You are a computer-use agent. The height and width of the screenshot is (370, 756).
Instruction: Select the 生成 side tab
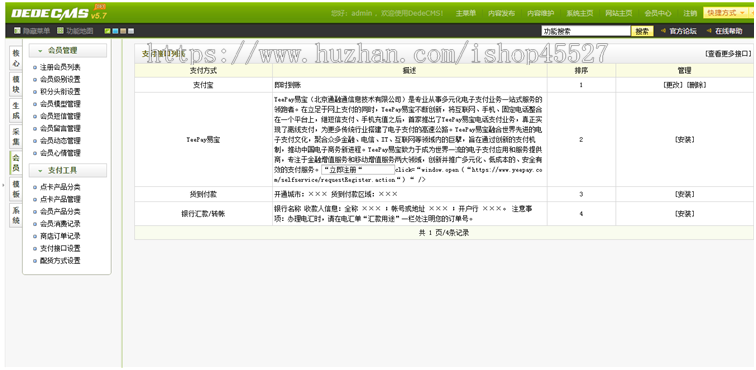tap(16, 110)
